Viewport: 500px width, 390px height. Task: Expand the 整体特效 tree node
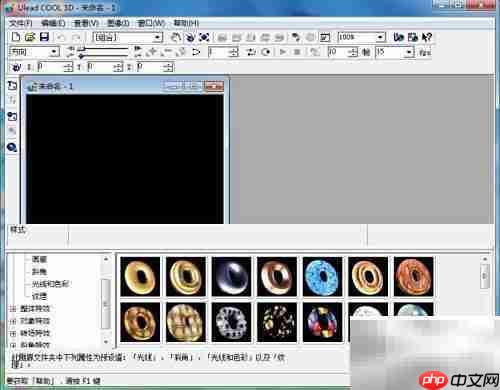point(13,309)
